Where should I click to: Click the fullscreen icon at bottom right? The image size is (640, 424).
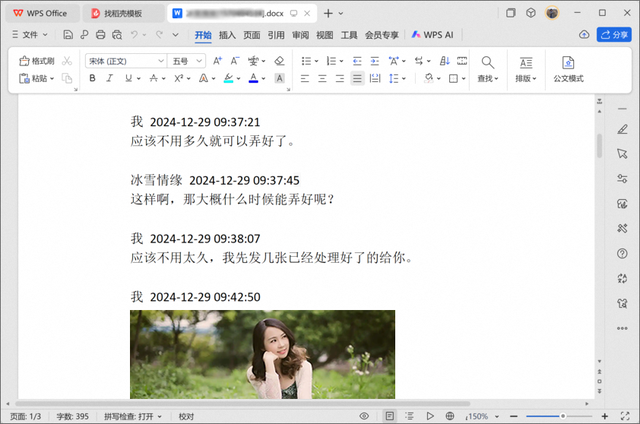622,416
